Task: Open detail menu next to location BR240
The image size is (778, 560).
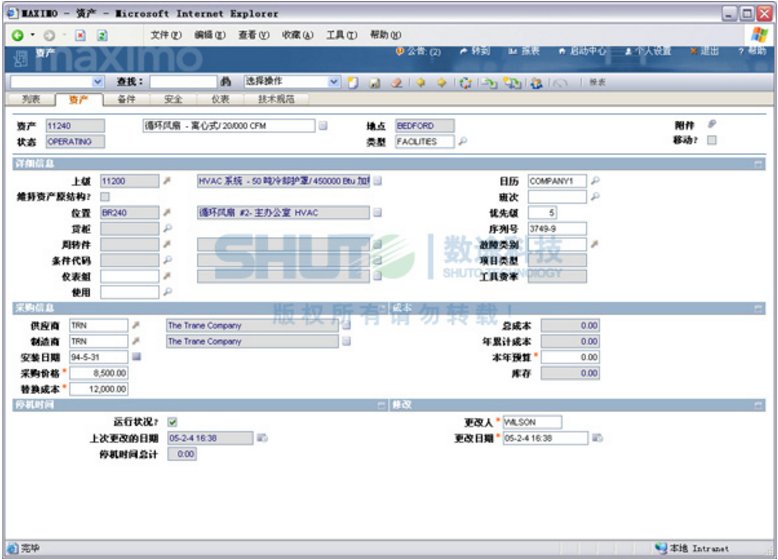Action: point(167,212)
